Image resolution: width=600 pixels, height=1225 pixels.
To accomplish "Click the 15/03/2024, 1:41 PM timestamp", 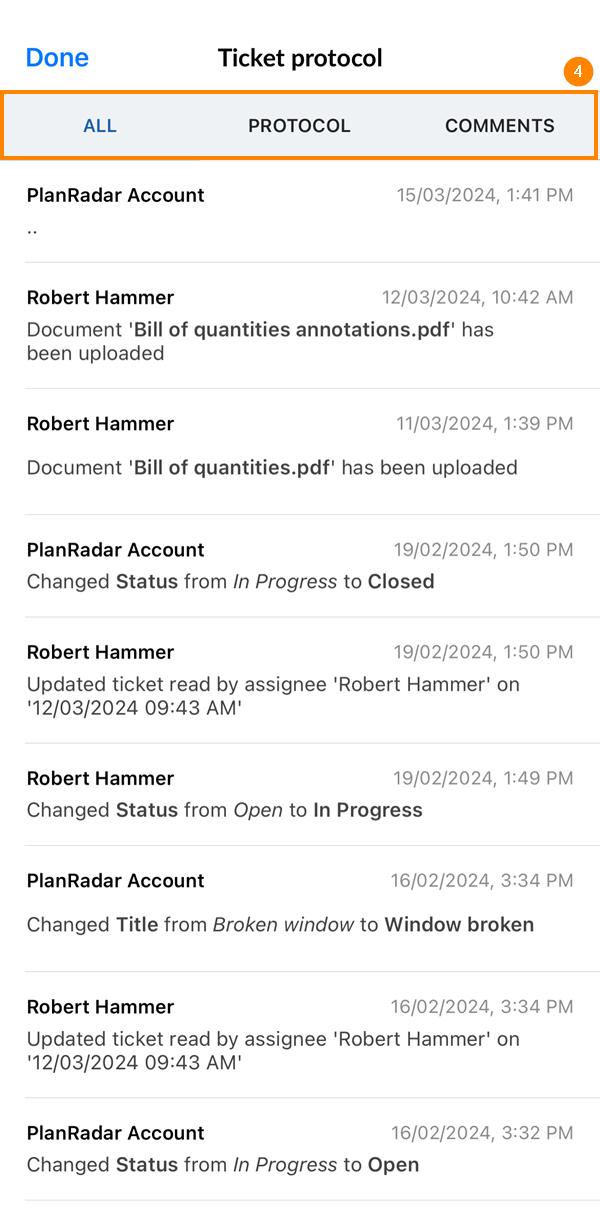I will coord(485,195).
